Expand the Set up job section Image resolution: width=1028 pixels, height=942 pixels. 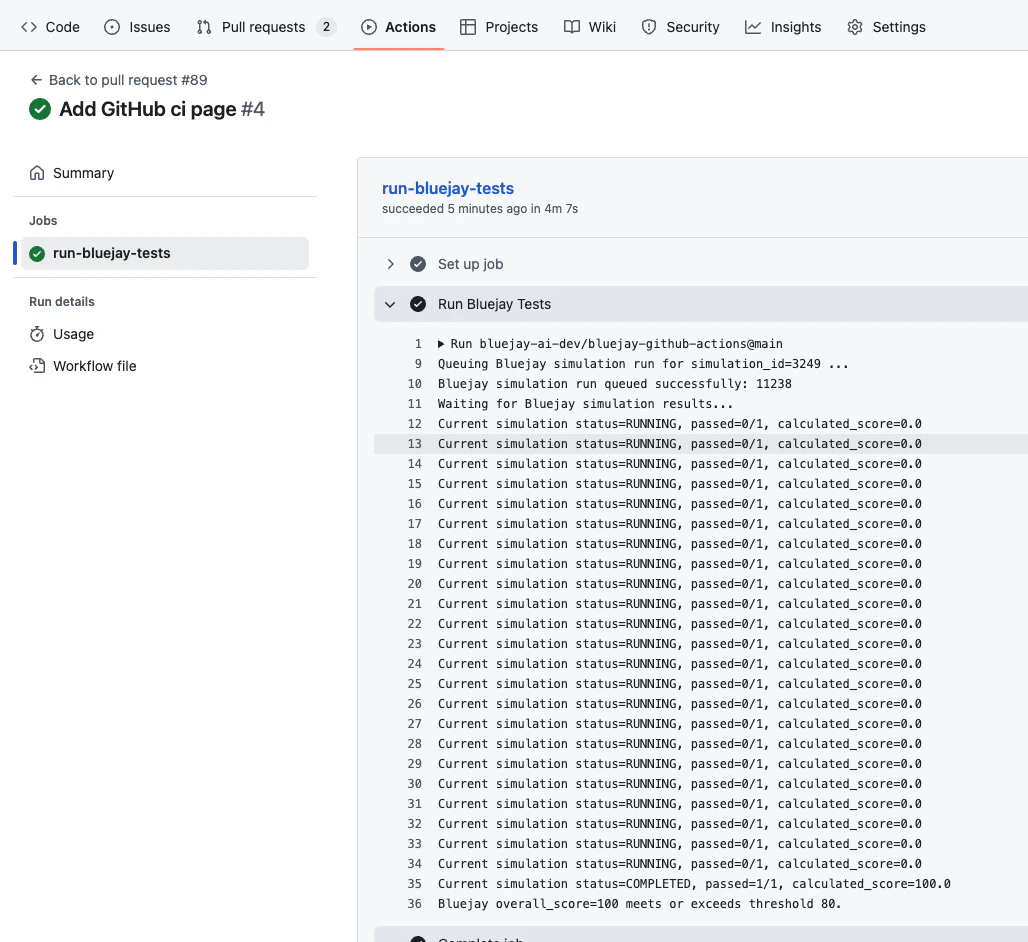point(390,264)
